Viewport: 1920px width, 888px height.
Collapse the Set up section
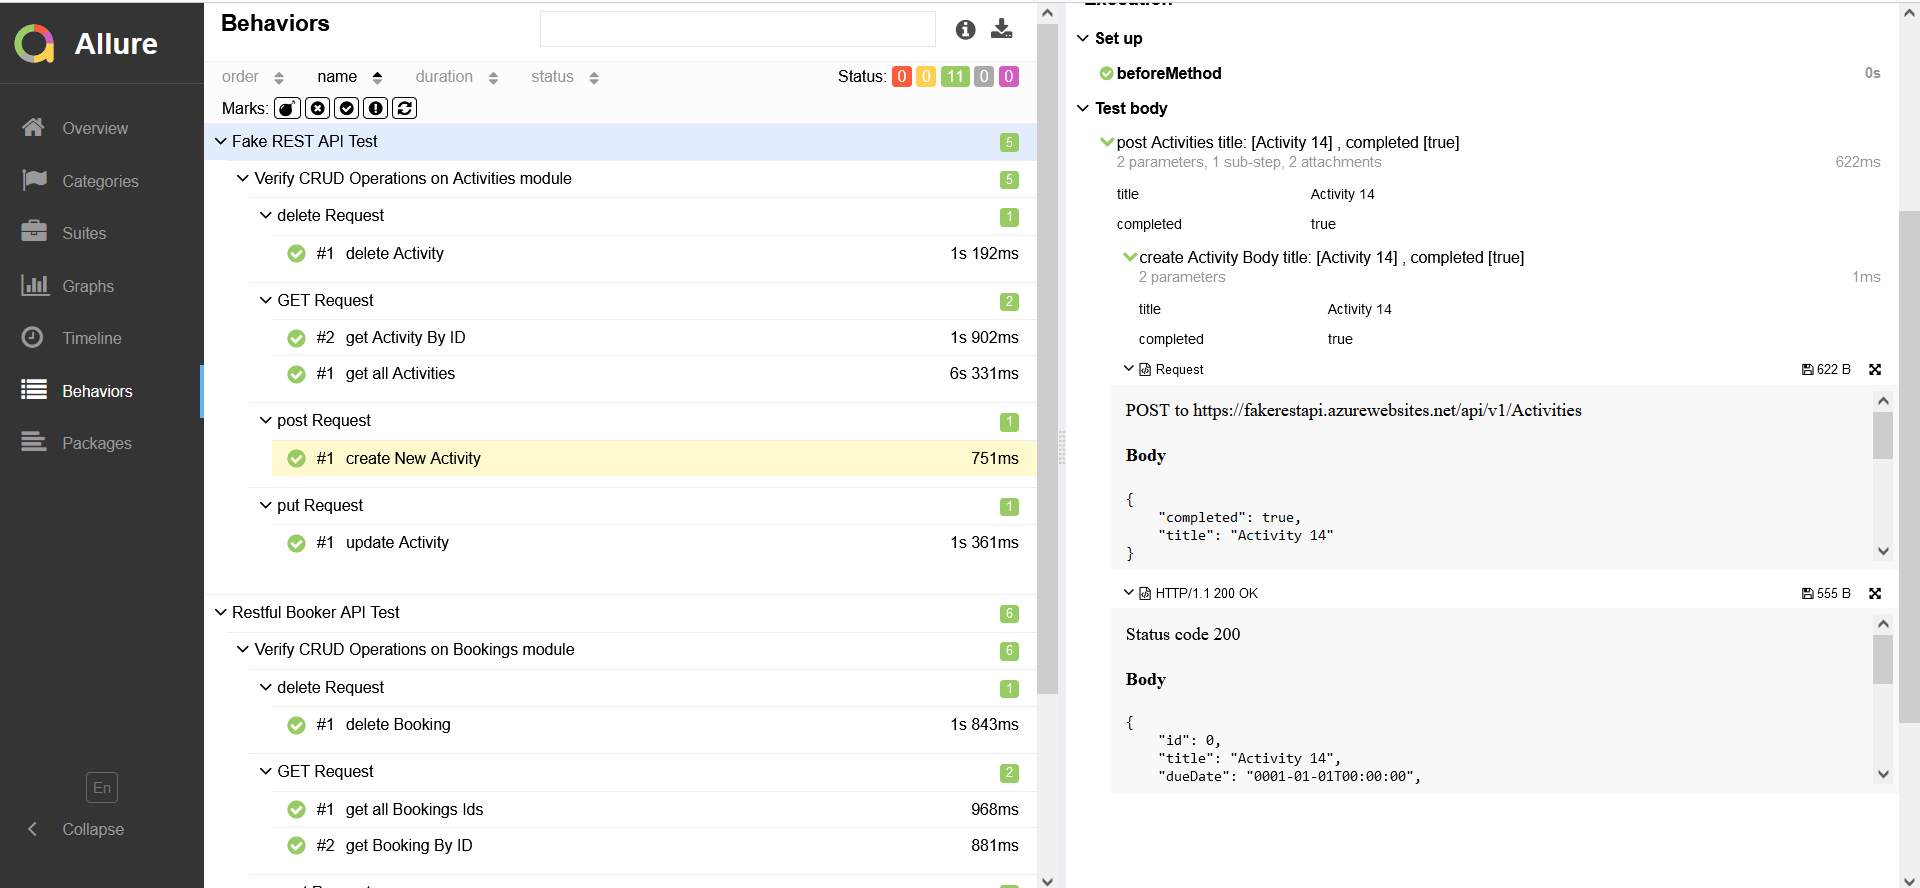1083,38
